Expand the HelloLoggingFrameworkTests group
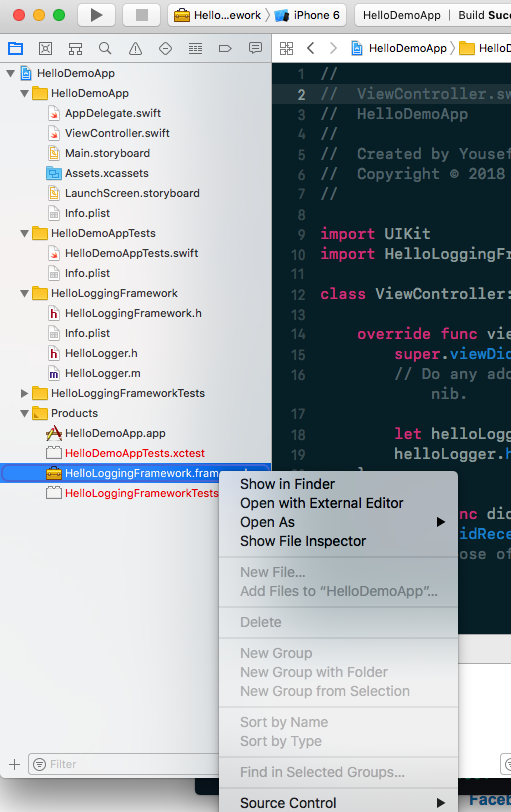 24,394
